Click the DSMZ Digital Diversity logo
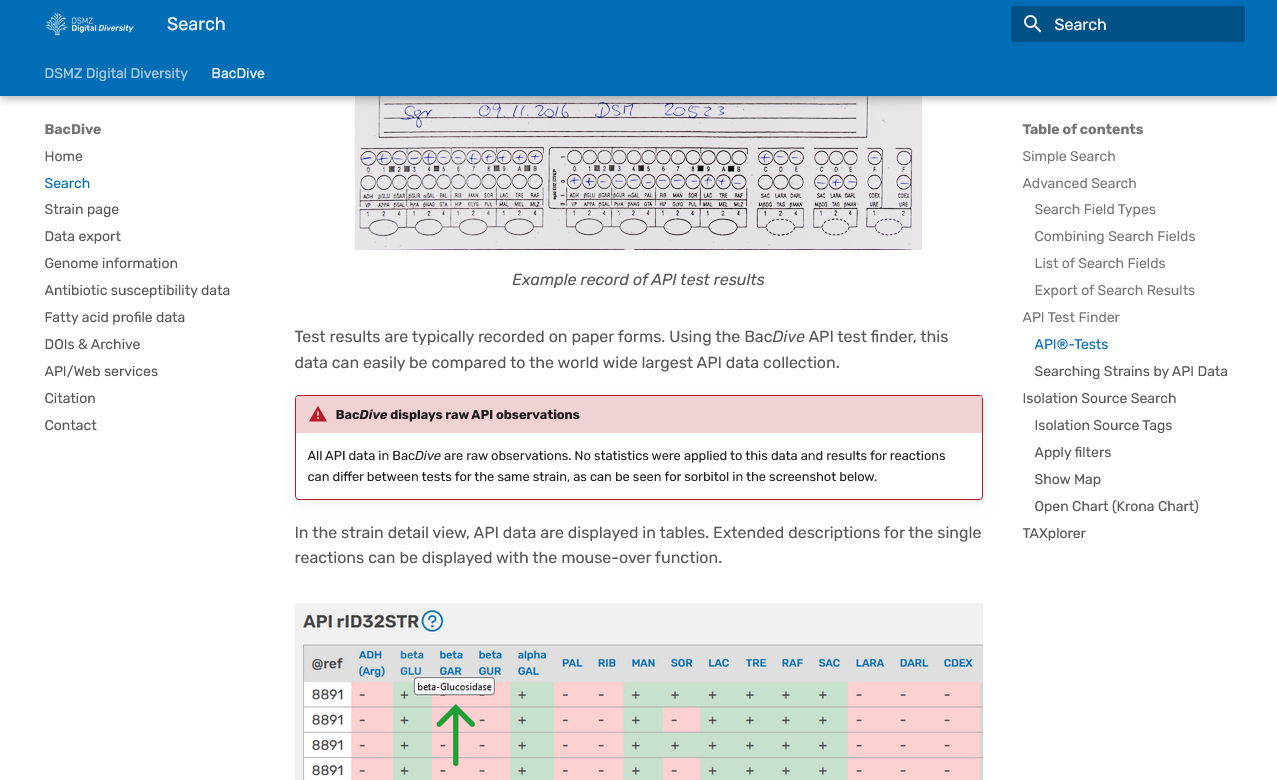The height and width of the screenshot is (780, 1277). (90, 24)
